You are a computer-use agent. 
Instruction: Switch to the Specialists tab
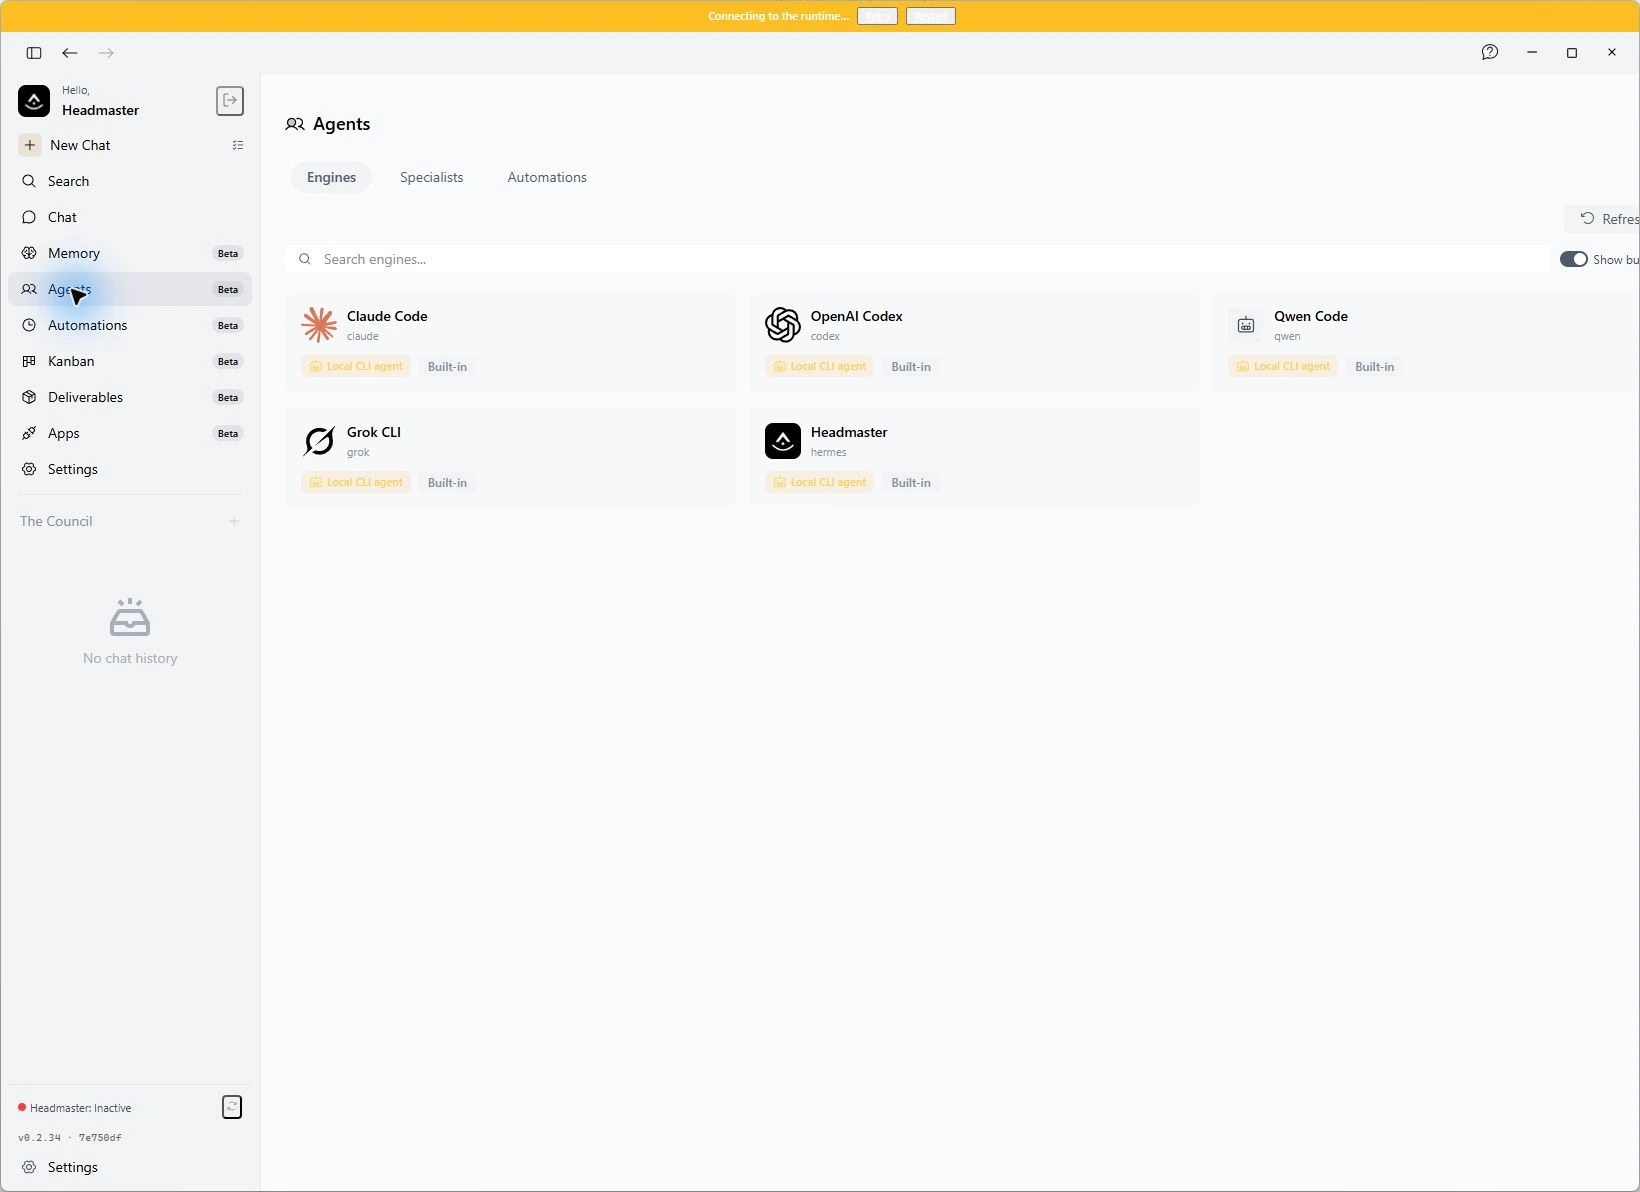[432, 177]
